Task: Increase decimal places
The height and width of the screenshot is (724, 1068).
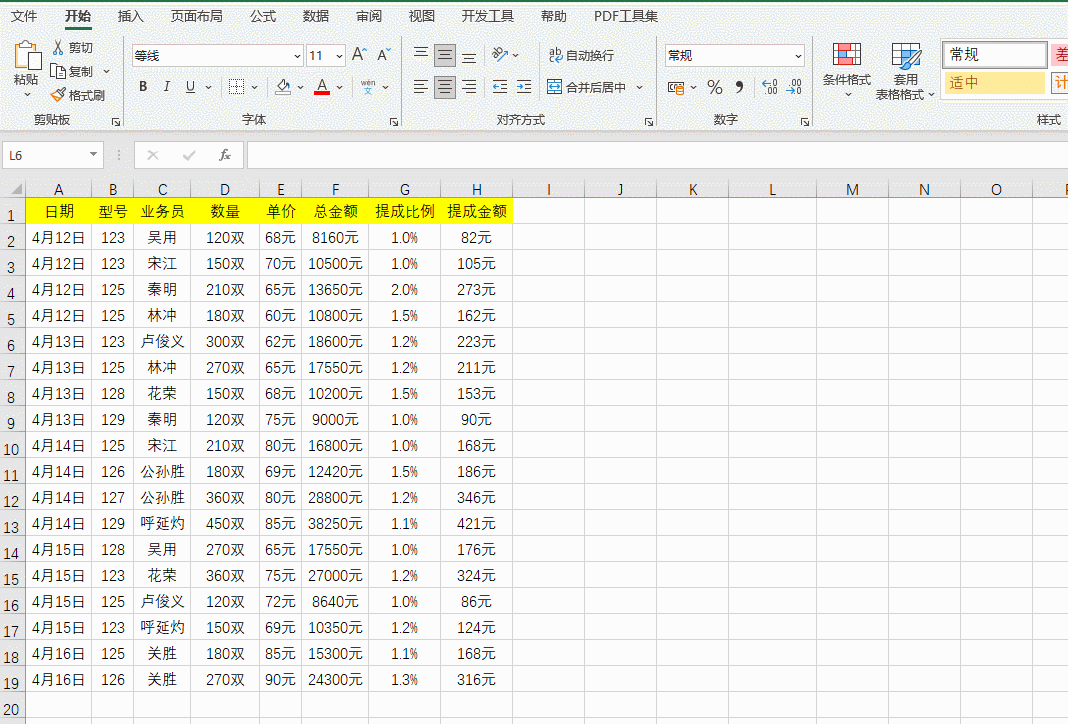Action: (770, 87)
